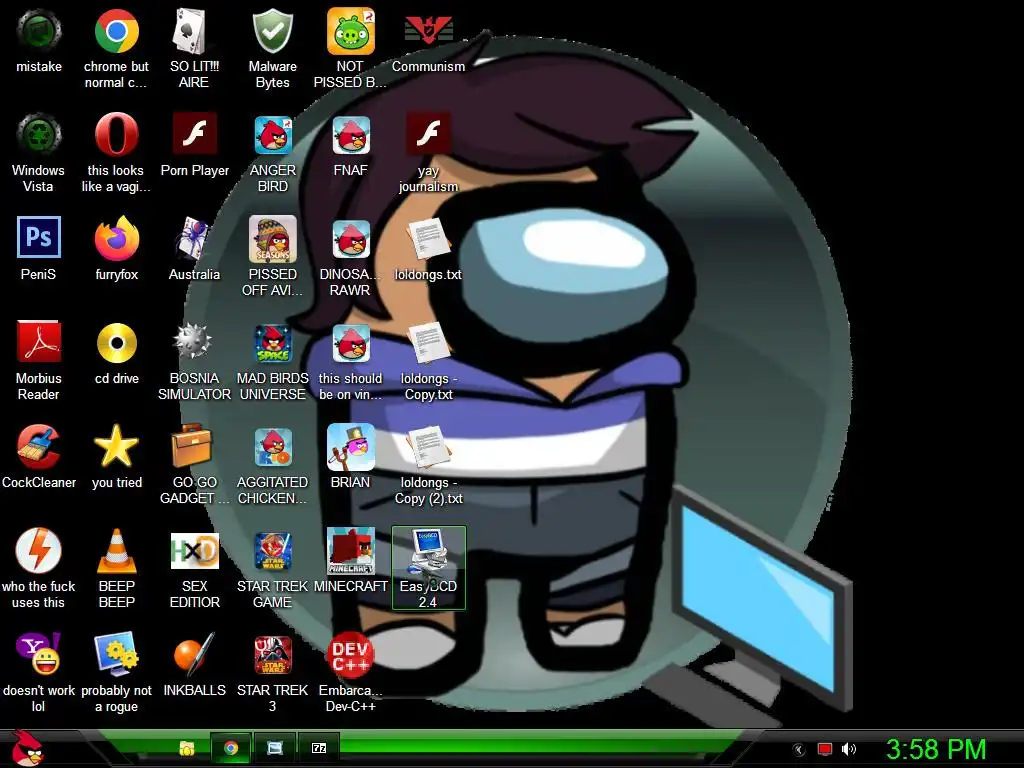This screenshot has width=1024, height=768.
Task: Click the red tray notification icon
Action: coord(825,749)
